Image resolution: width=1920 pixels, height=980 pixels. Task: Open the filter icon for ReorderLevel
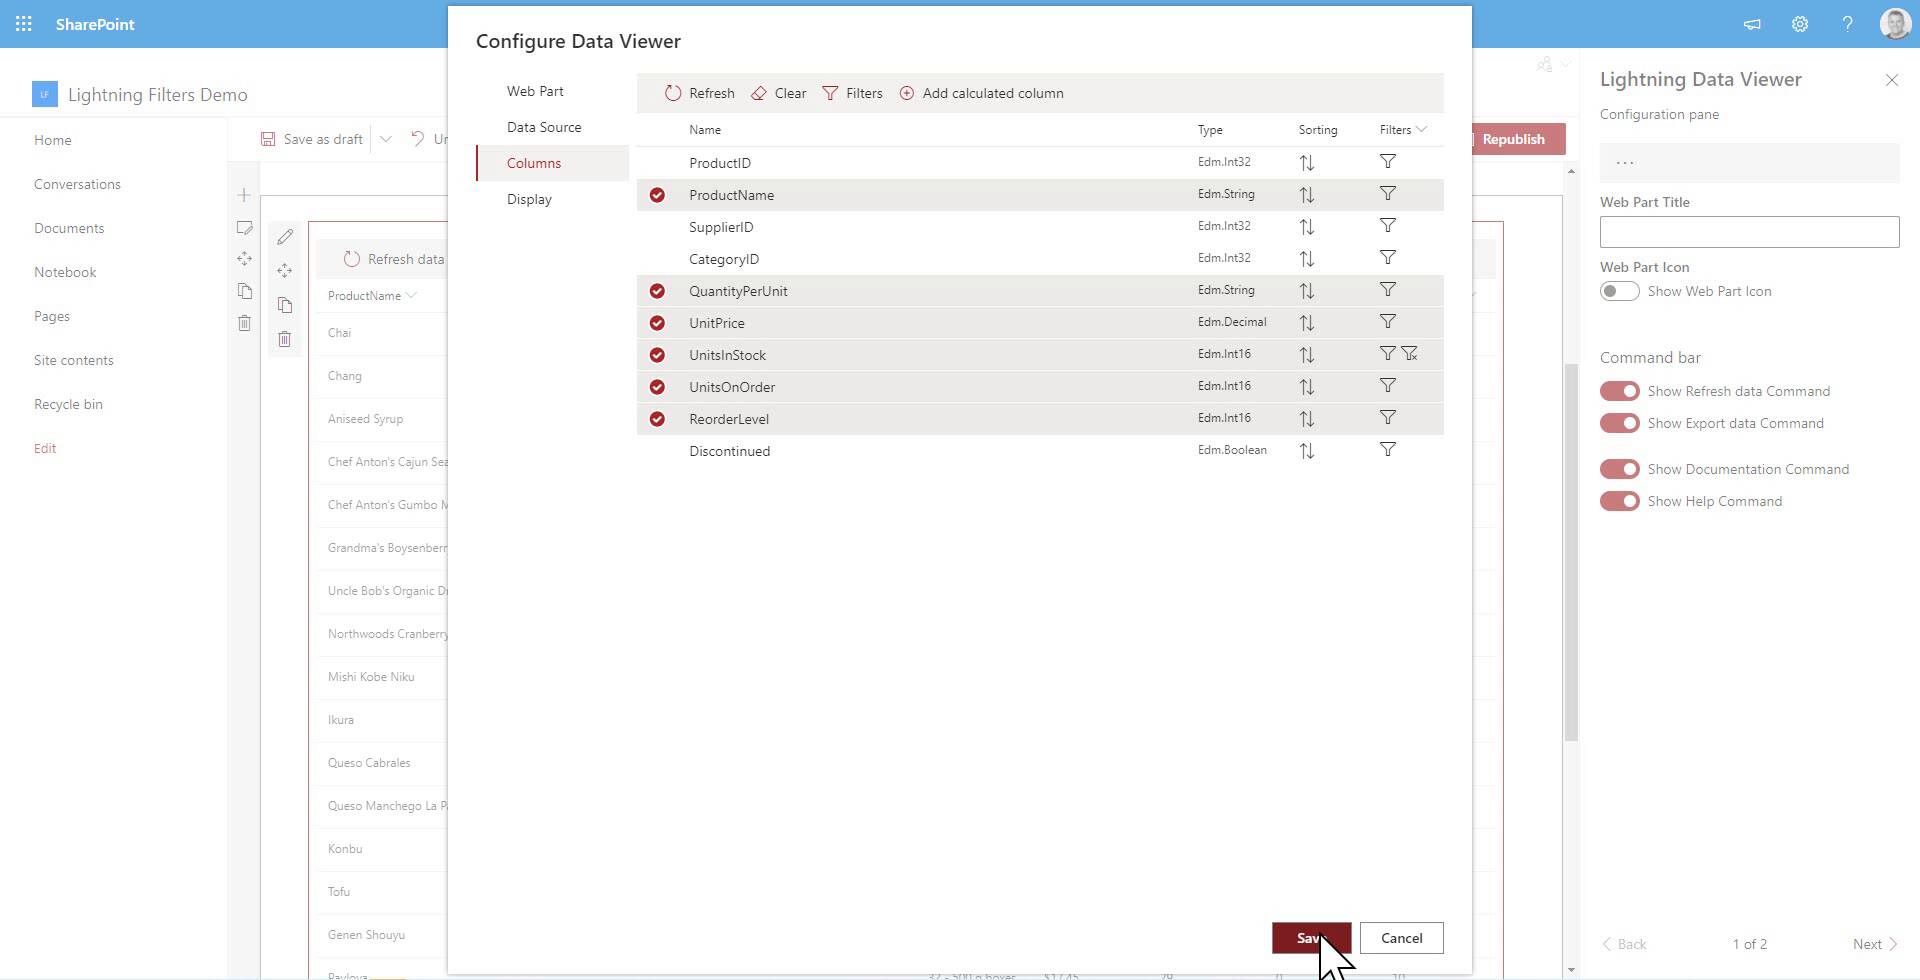coord(1388,417)
